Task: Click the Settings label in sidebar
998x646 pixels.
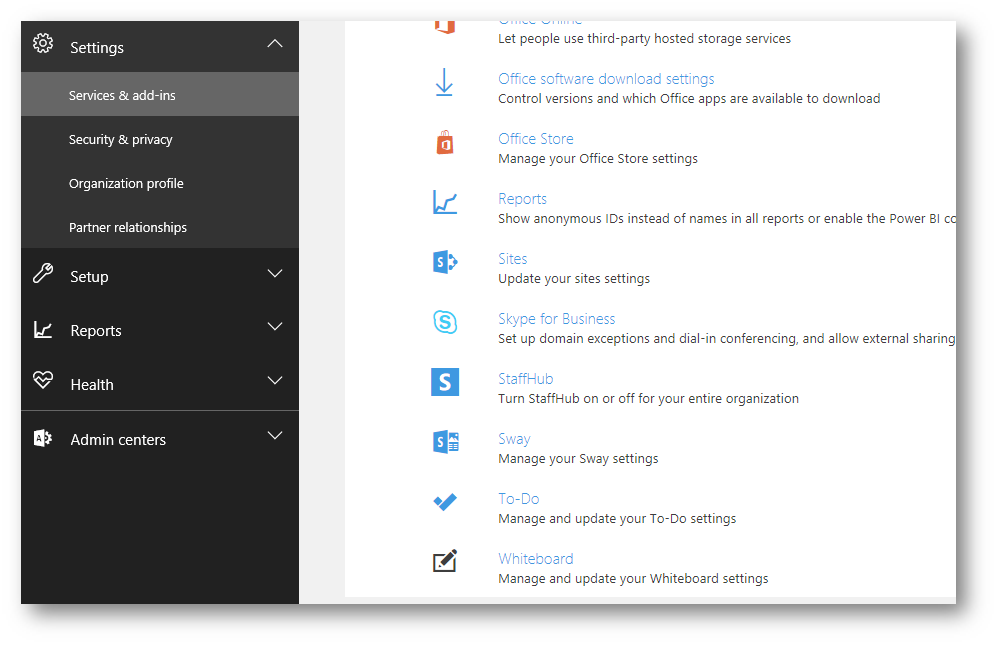Action: coord(97,48)
